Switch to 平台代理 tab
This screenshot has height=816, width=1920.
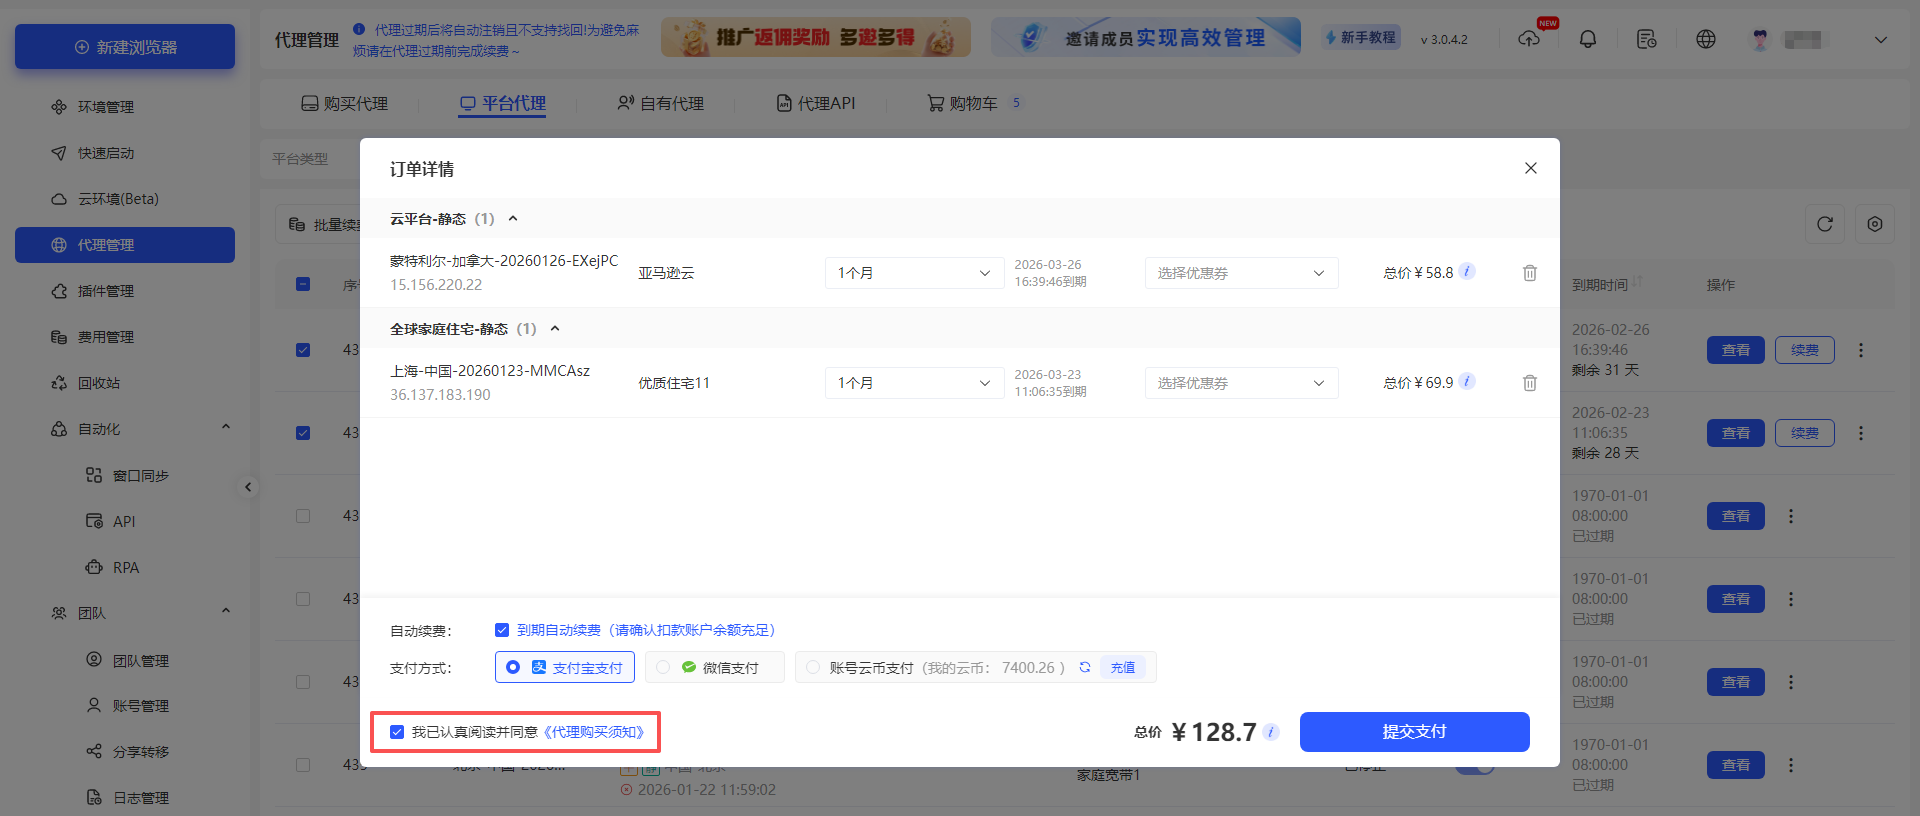pos(502,103)
